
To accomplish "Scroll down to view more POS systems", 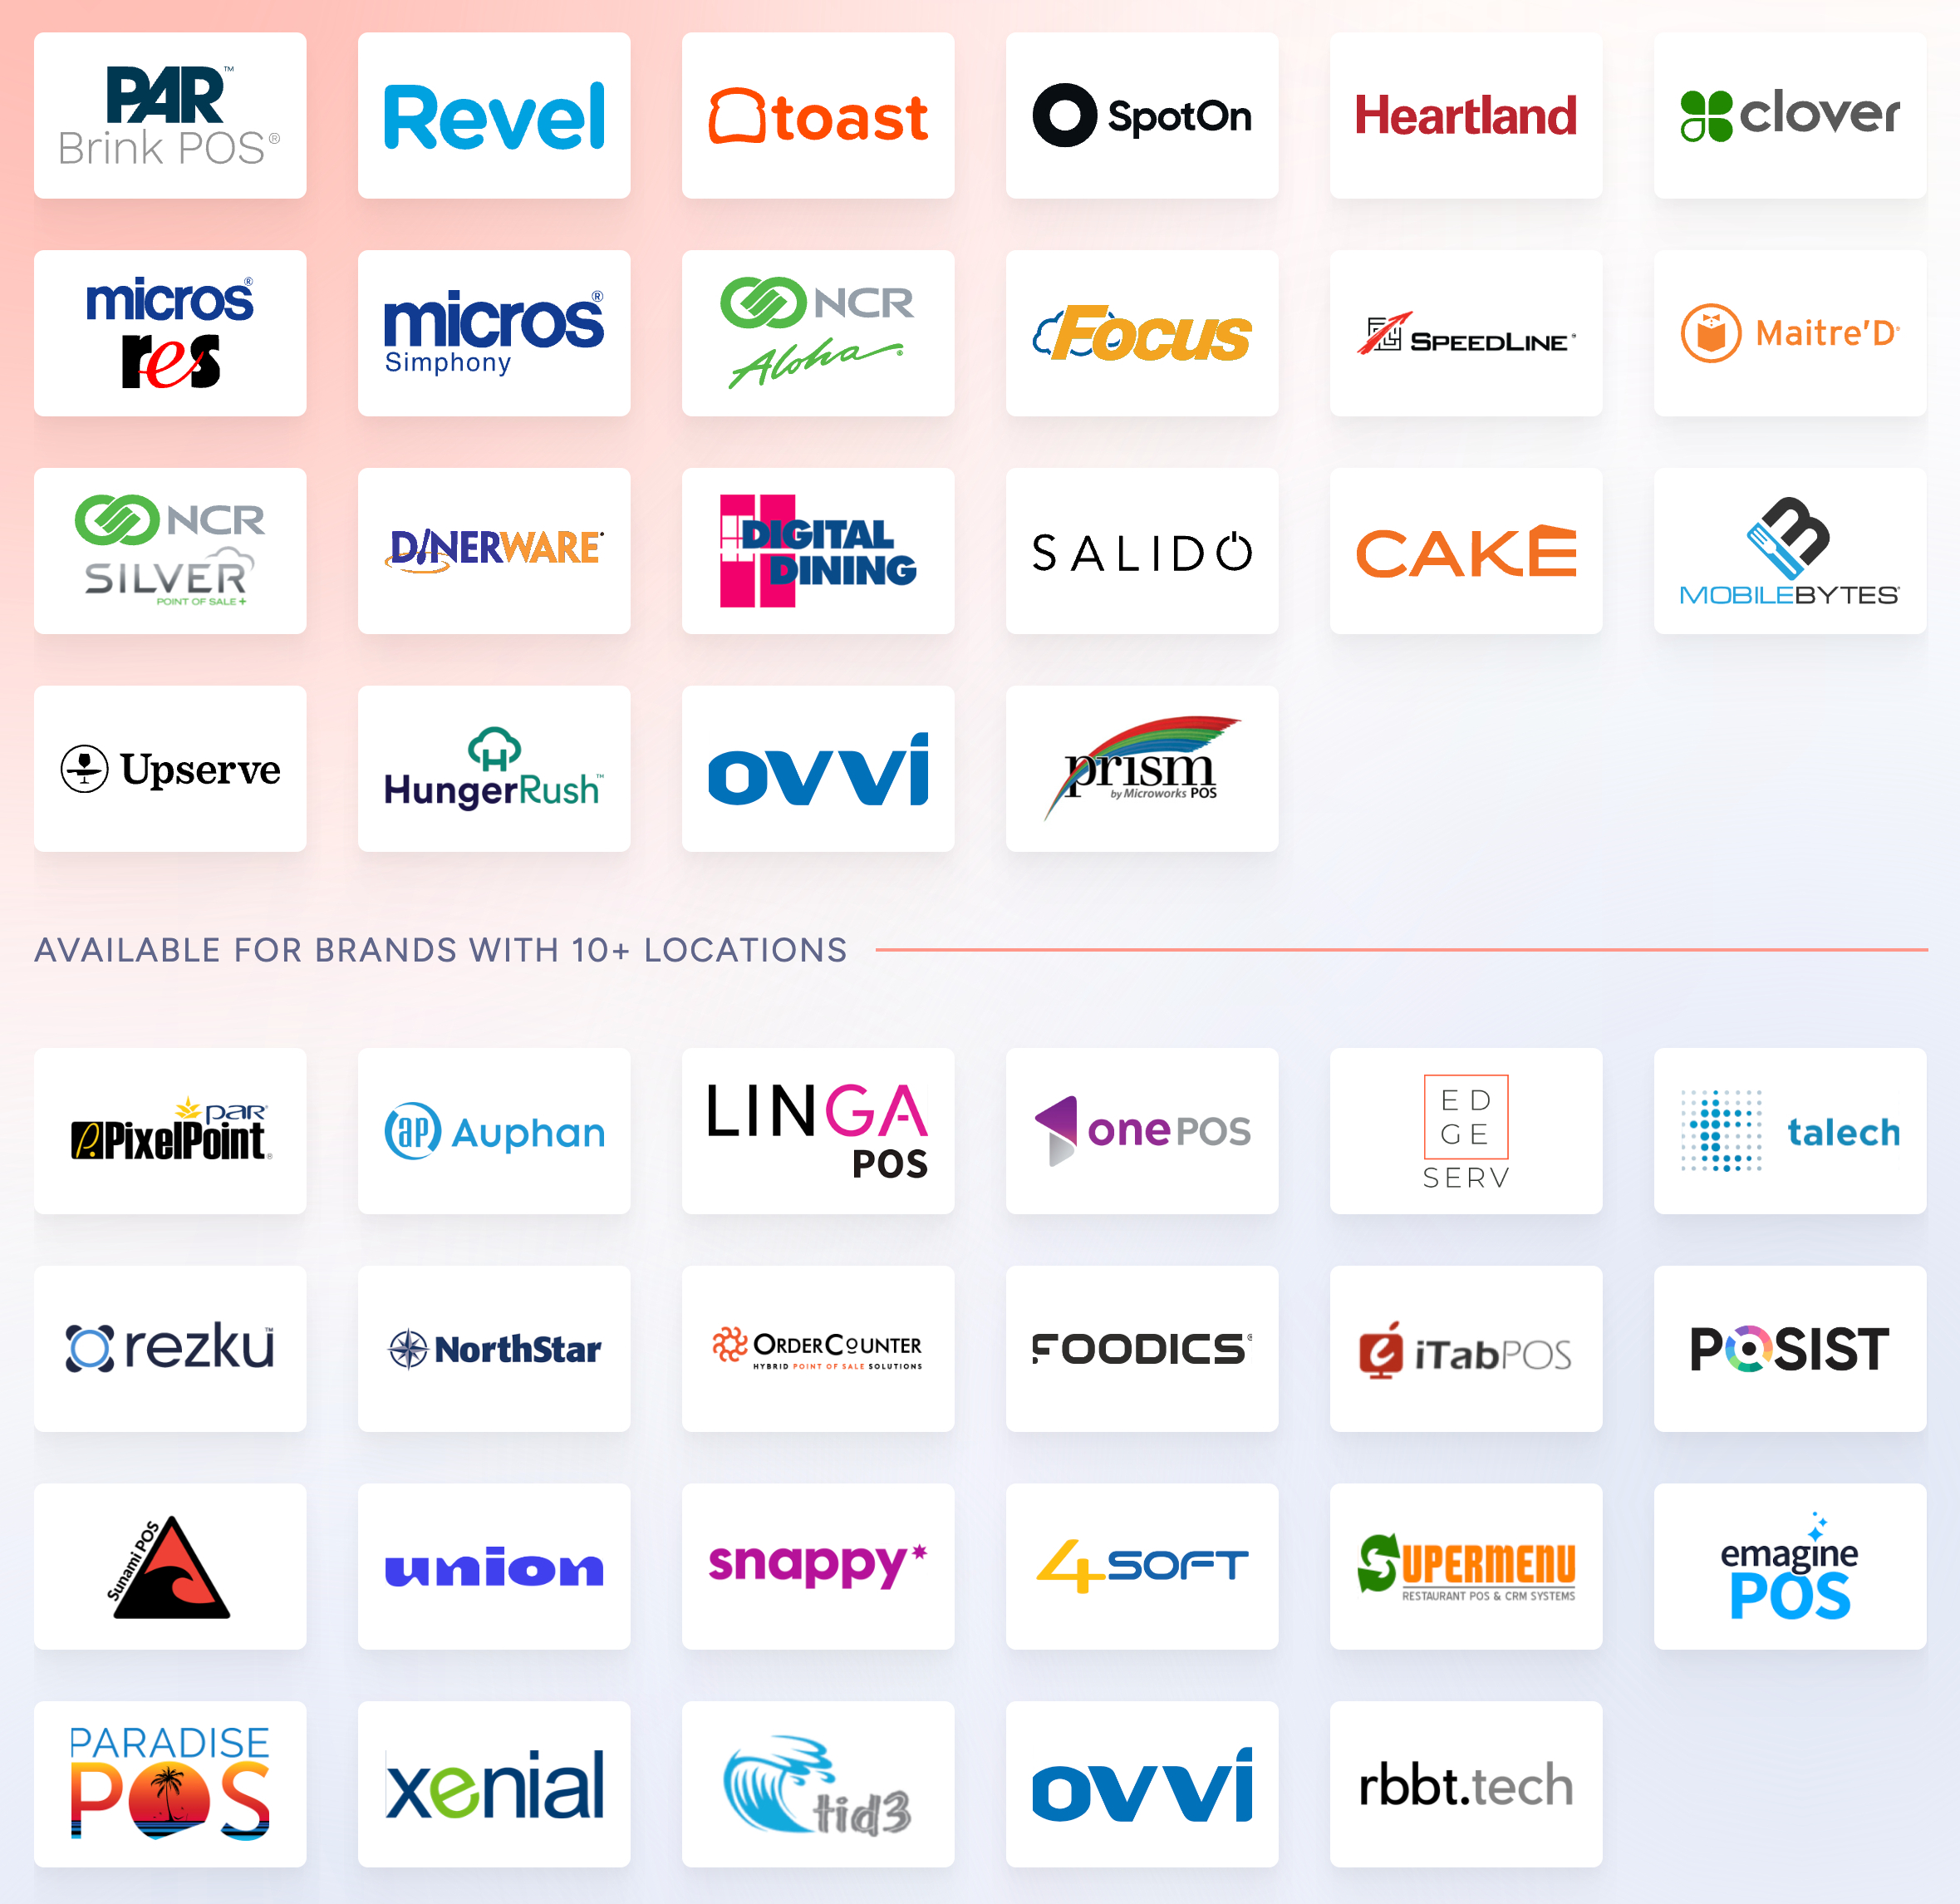I will (x=980, y=1902).
